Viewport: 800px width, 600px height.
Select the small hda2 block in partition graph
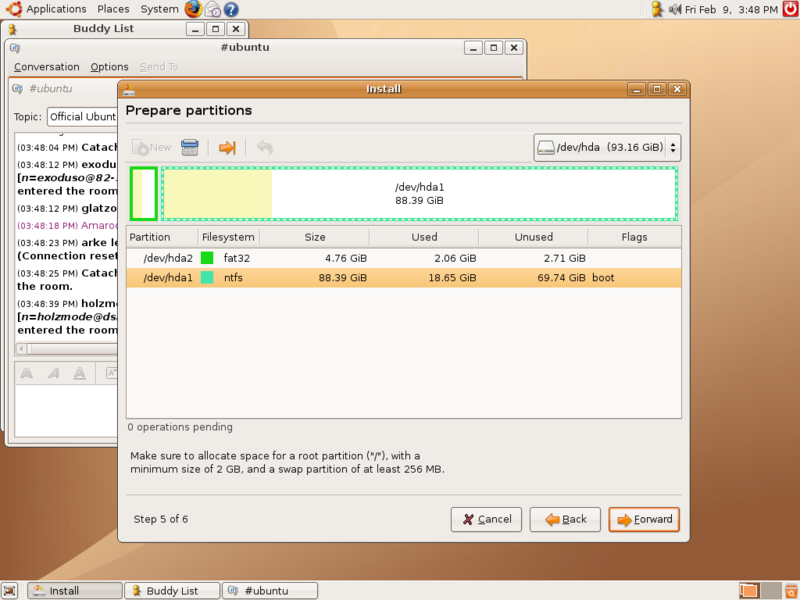(x=143, y=193)
